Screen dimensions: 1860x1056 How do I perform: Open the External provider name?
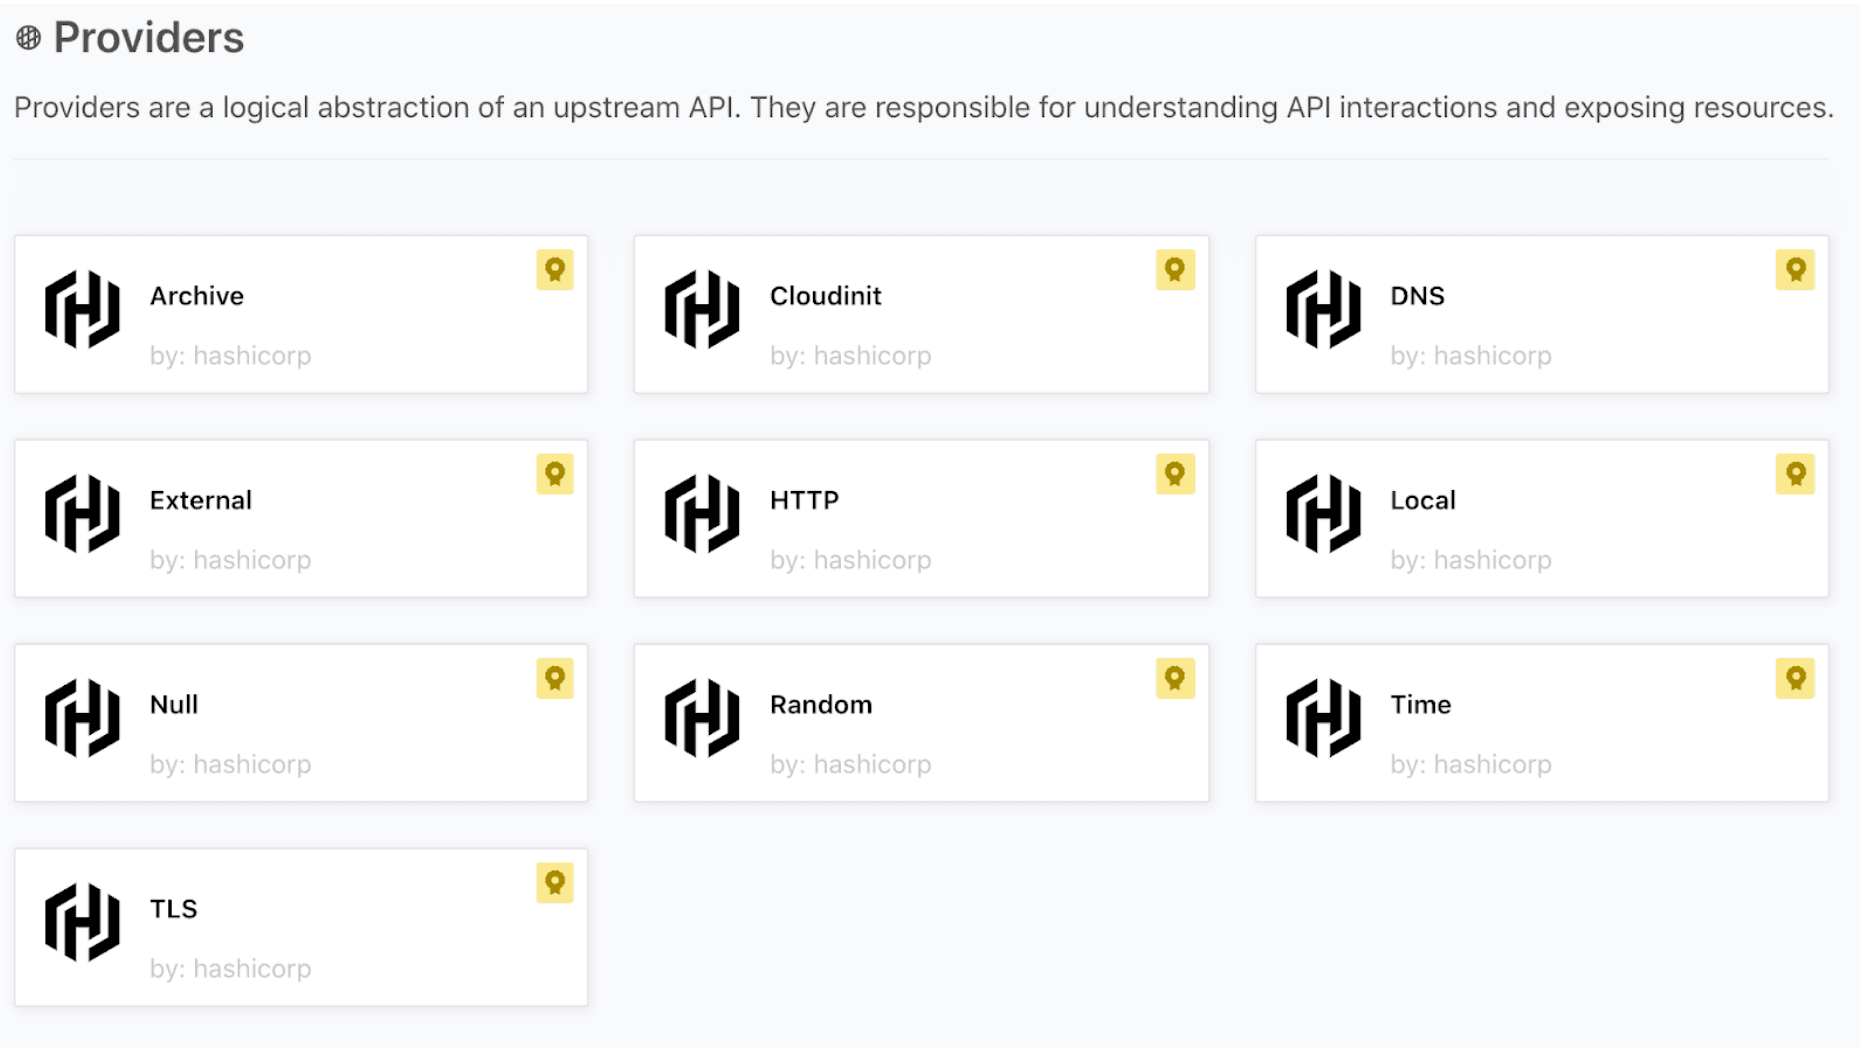click(x=201, y=500)
